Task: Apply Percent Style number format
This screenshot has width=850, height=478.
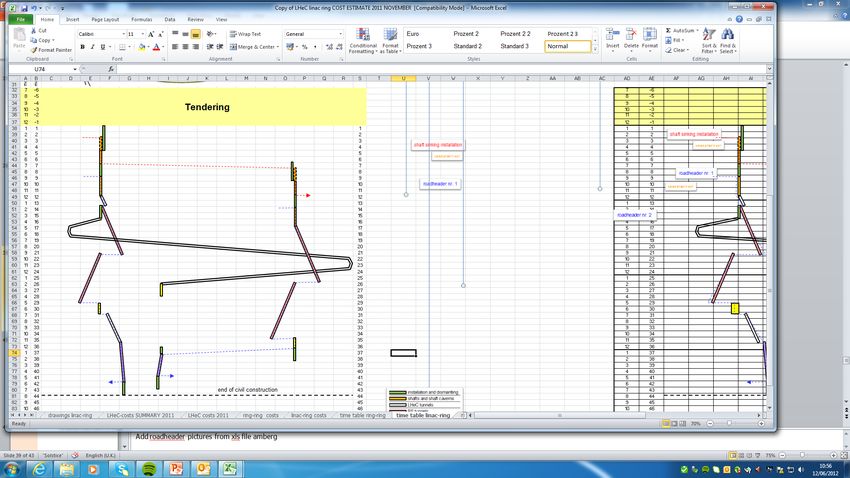Action: tap(305, 47)
